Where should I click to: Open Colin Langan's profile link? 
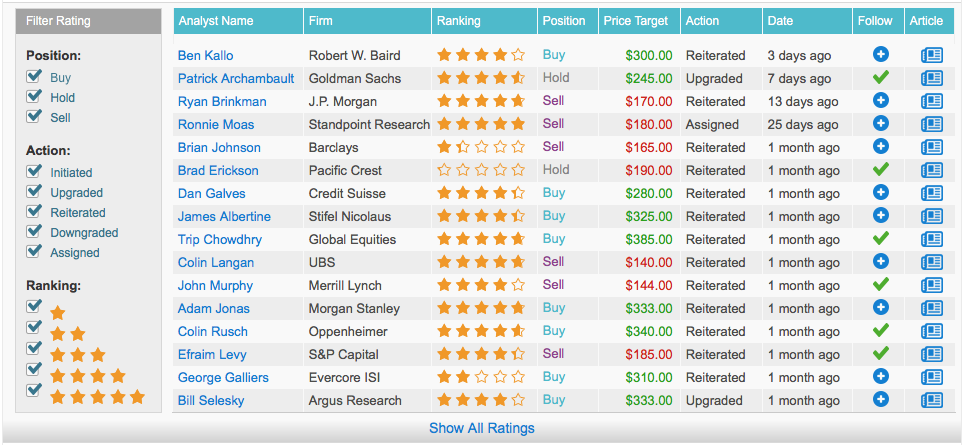coord(216,263)
